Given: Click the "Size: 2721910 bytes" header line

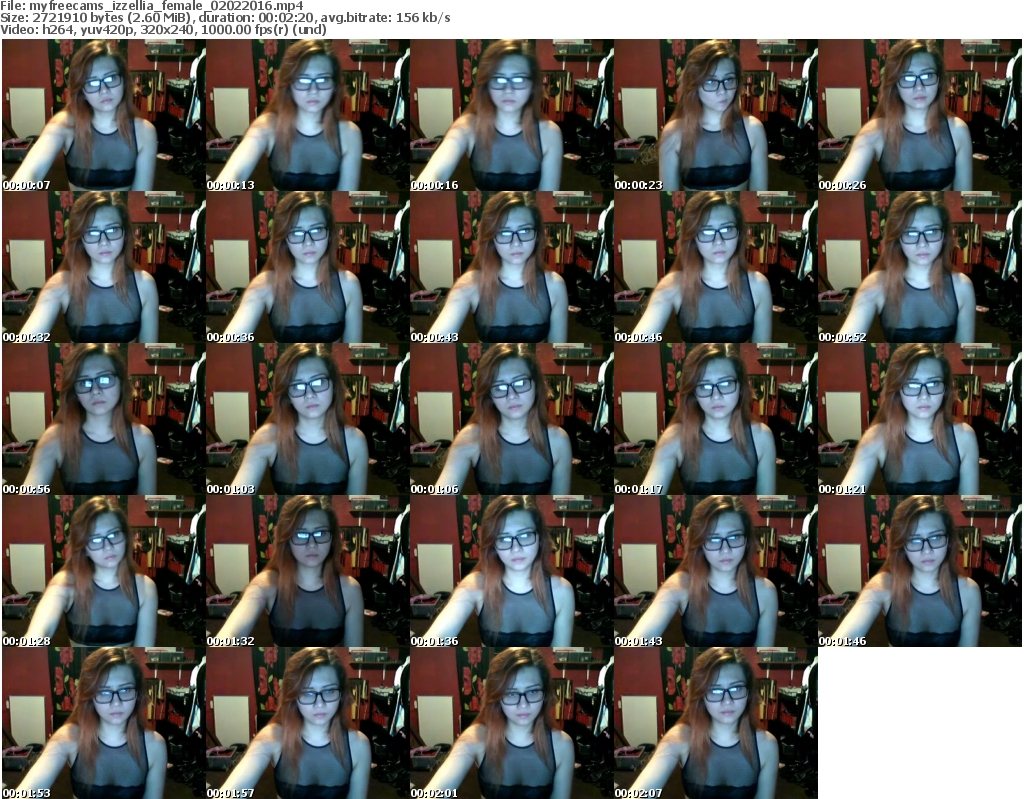Looking at the screenshot, I should pos(225,18).
